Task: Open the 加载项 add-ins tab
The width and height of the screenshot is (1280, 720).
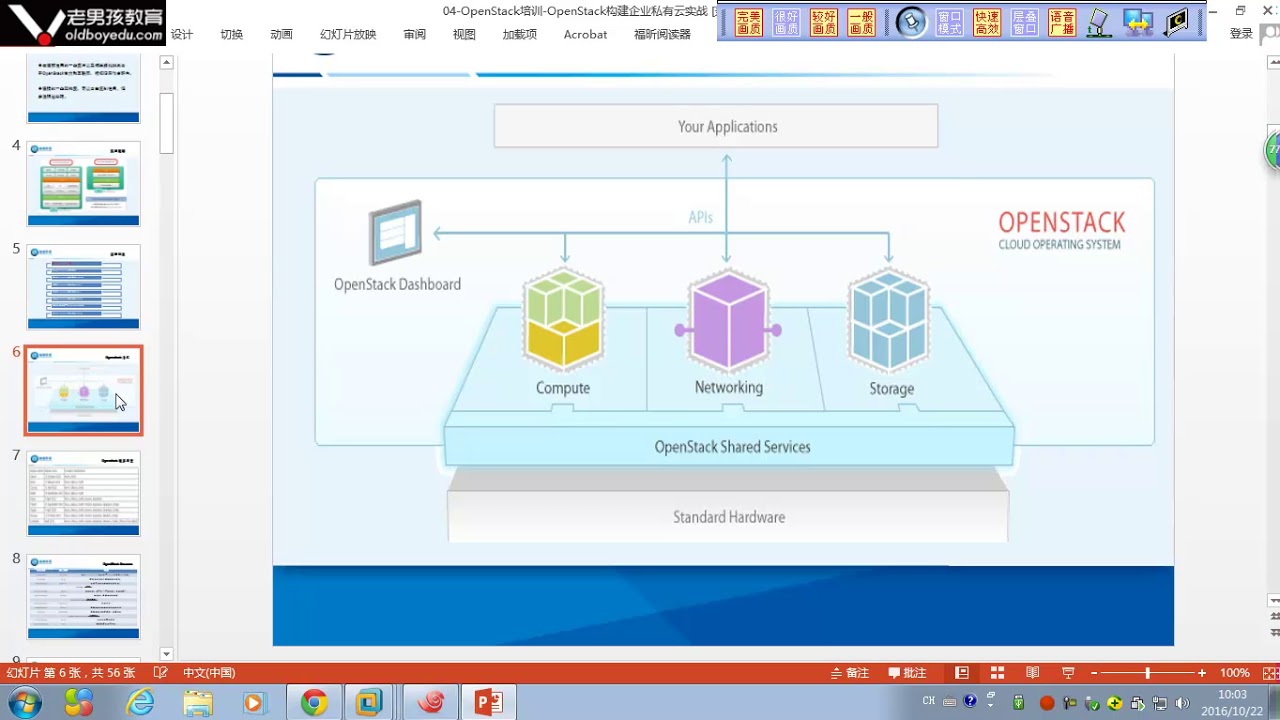Action: [520, 34]
